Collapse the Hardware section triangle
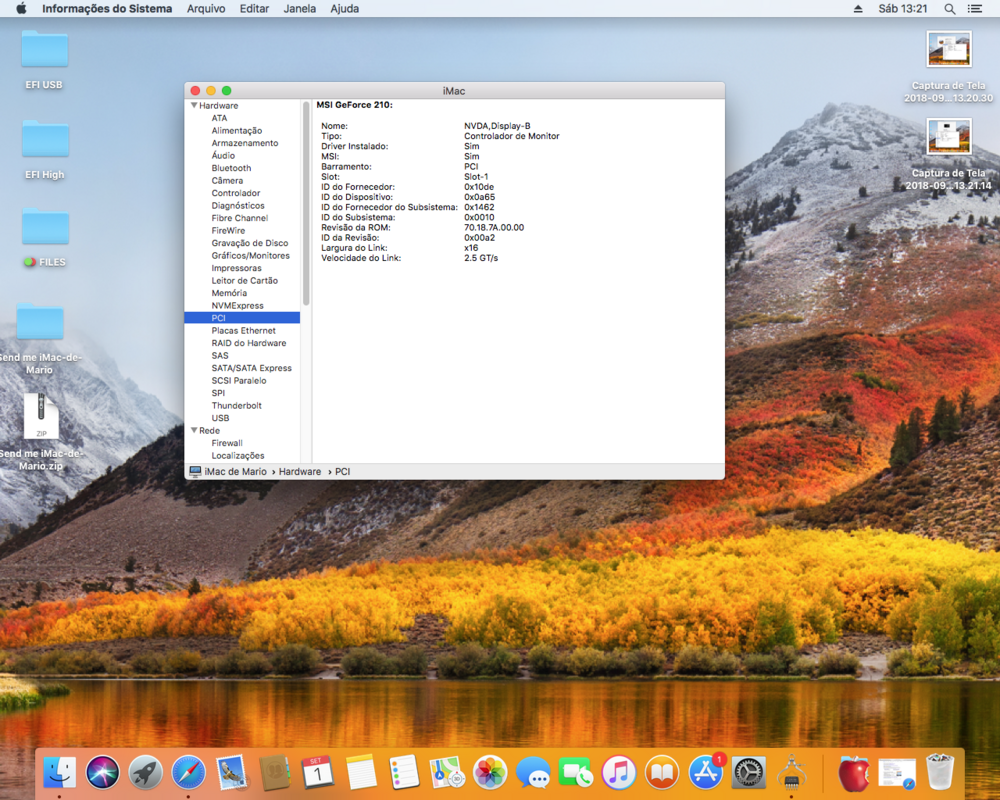The height and width of the screenshot is (800, 1000). 194,106
